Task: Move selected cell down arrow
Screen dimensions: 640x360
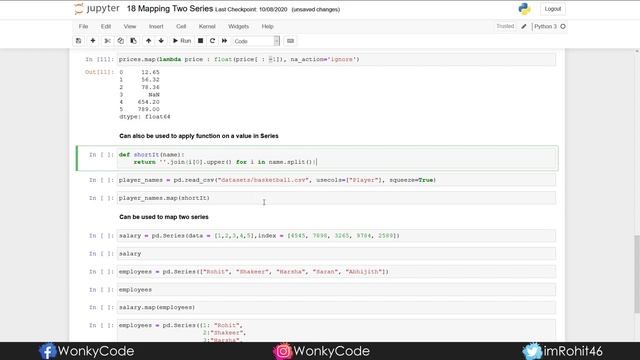Action: pos(161,41)
